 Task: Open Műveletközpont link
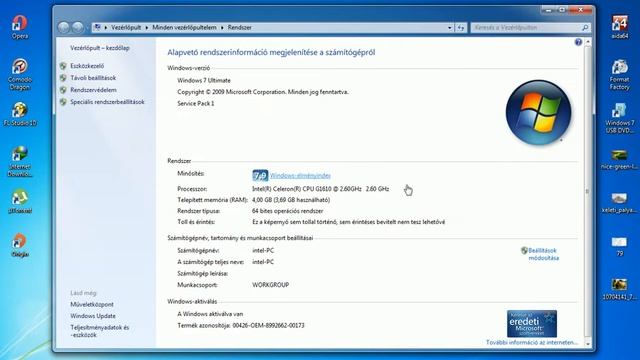click(92, 304)
